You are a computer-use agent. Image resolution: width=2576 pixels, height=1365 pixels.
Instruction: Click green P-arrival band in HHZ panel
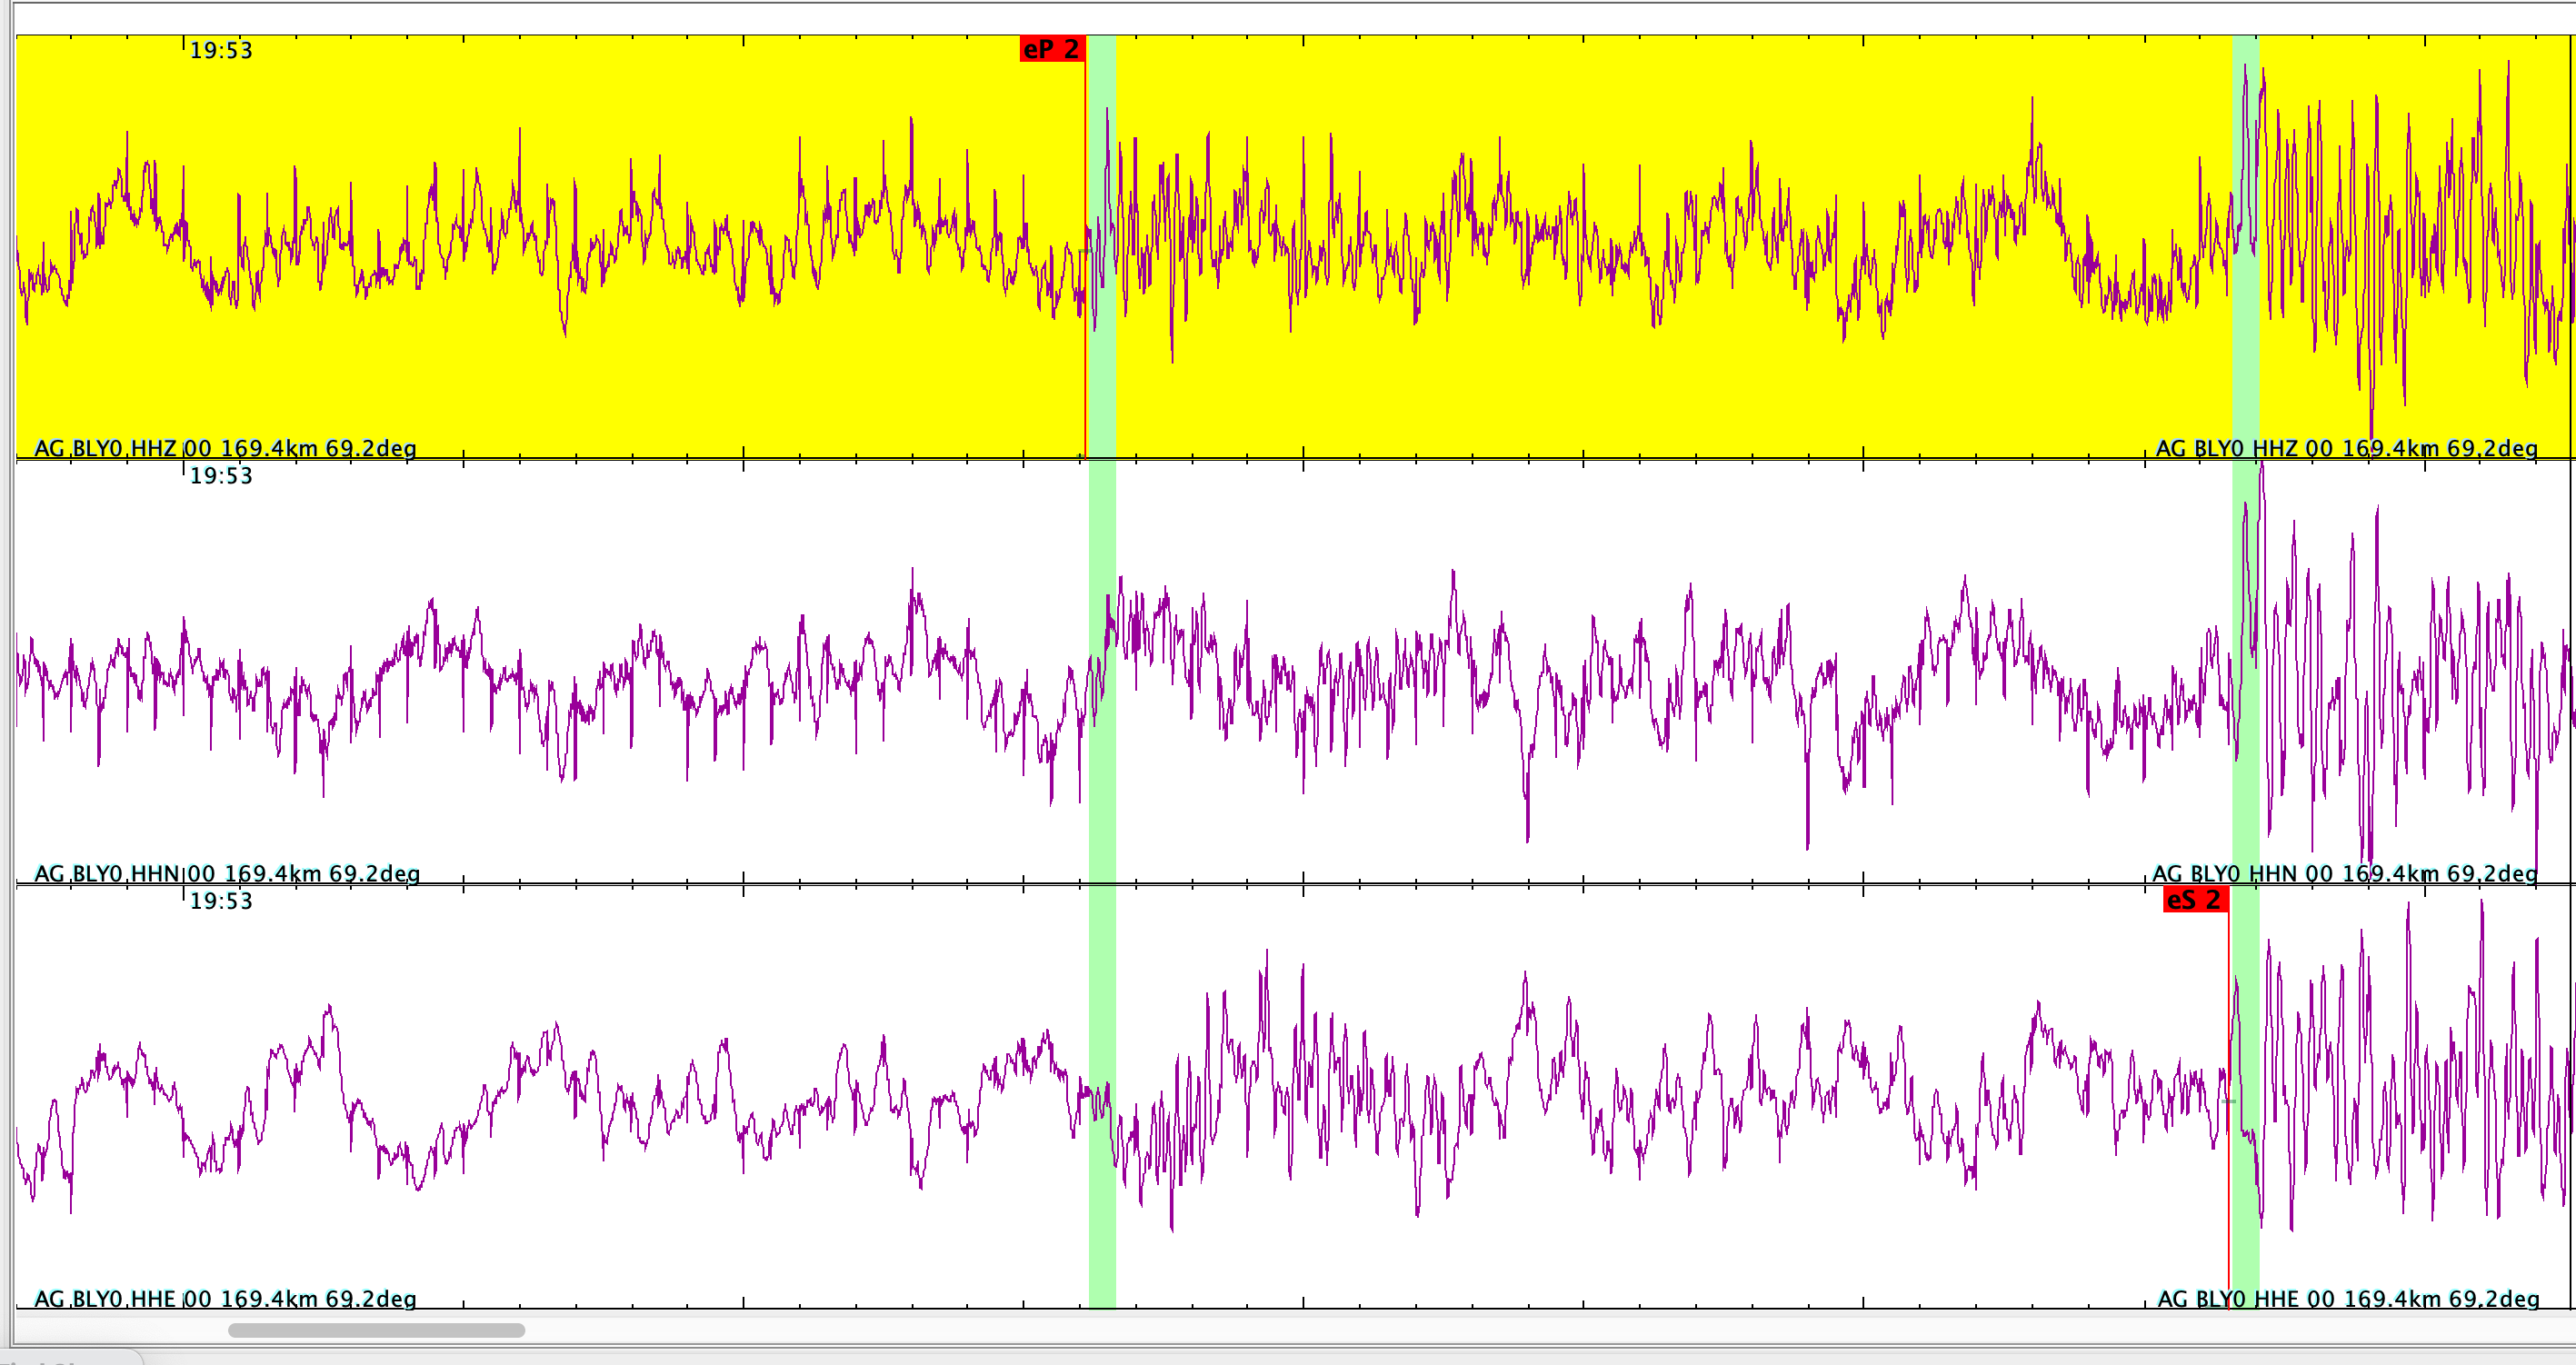[x=1102, y=400]
